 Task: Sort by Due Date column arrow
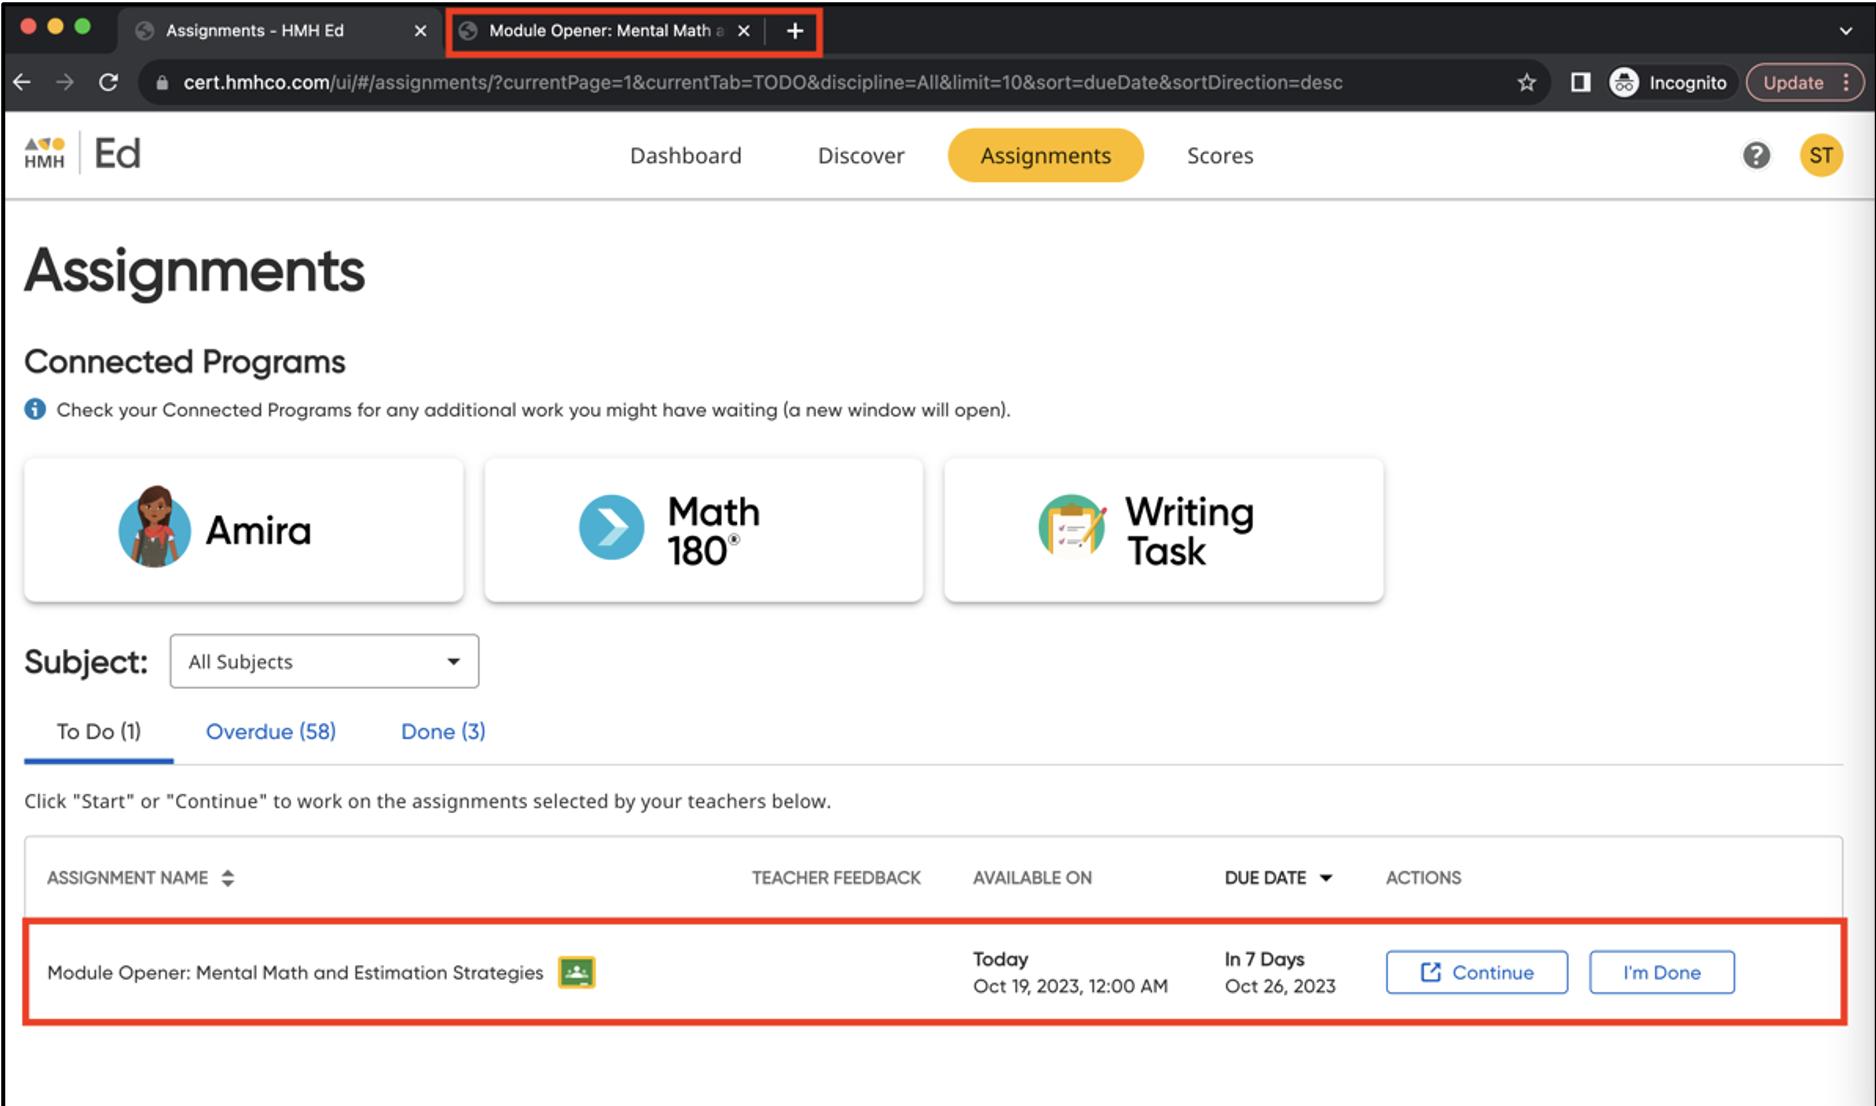(1326, 878)
